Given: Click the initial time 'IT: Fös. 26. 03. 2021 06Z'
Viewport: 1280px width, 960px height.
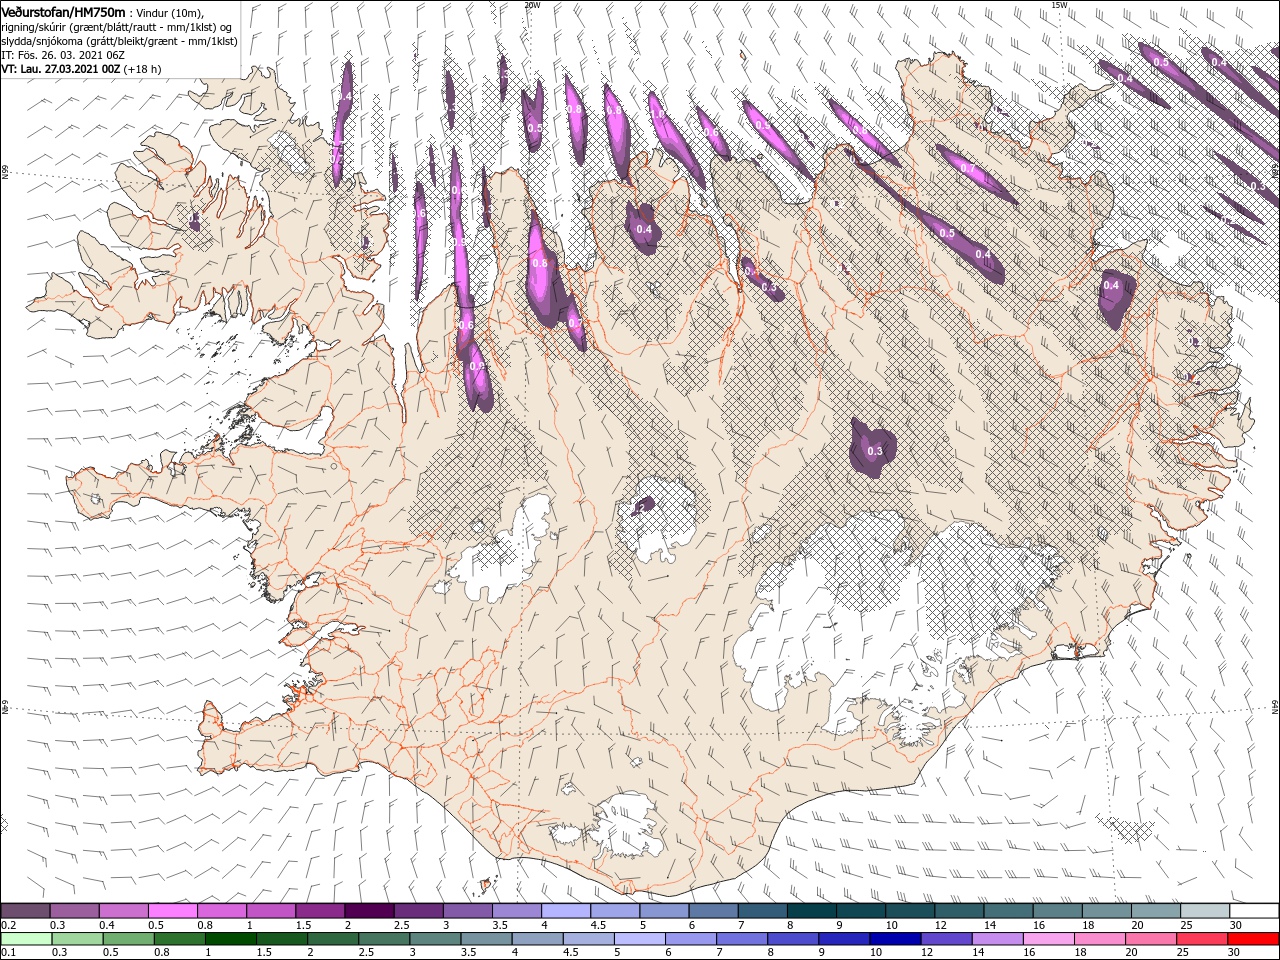Looking at the screenshot, I should point(62,55).
